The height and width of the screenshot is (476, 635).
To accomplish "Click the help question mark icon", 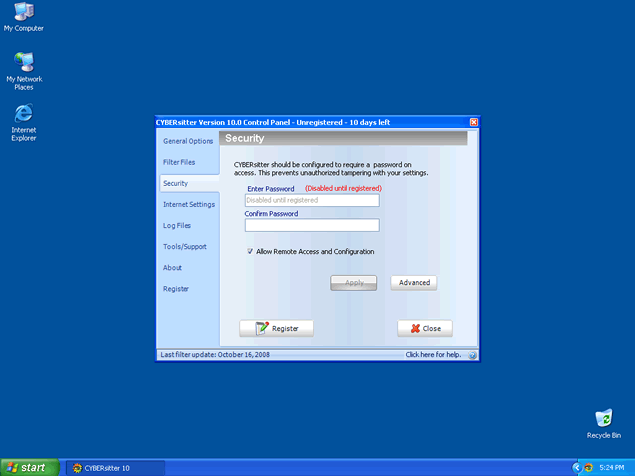I will 472,355.
